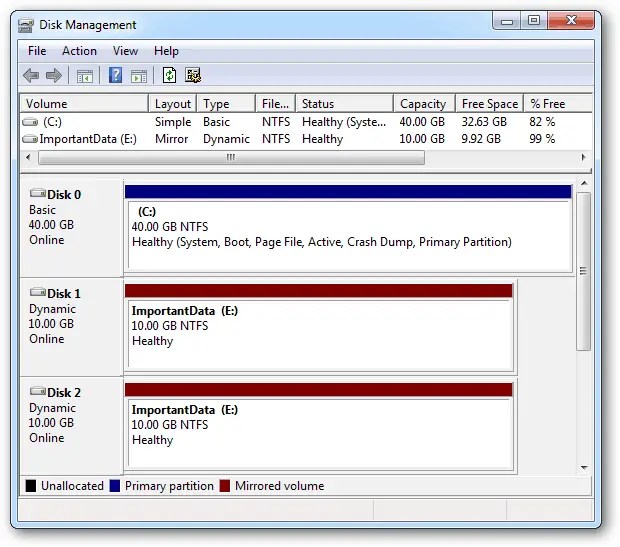Viewport: 620px width, 547px height.
Task: Click the disk pane vertical scrollbar thumb
Action: coord(583,271)
